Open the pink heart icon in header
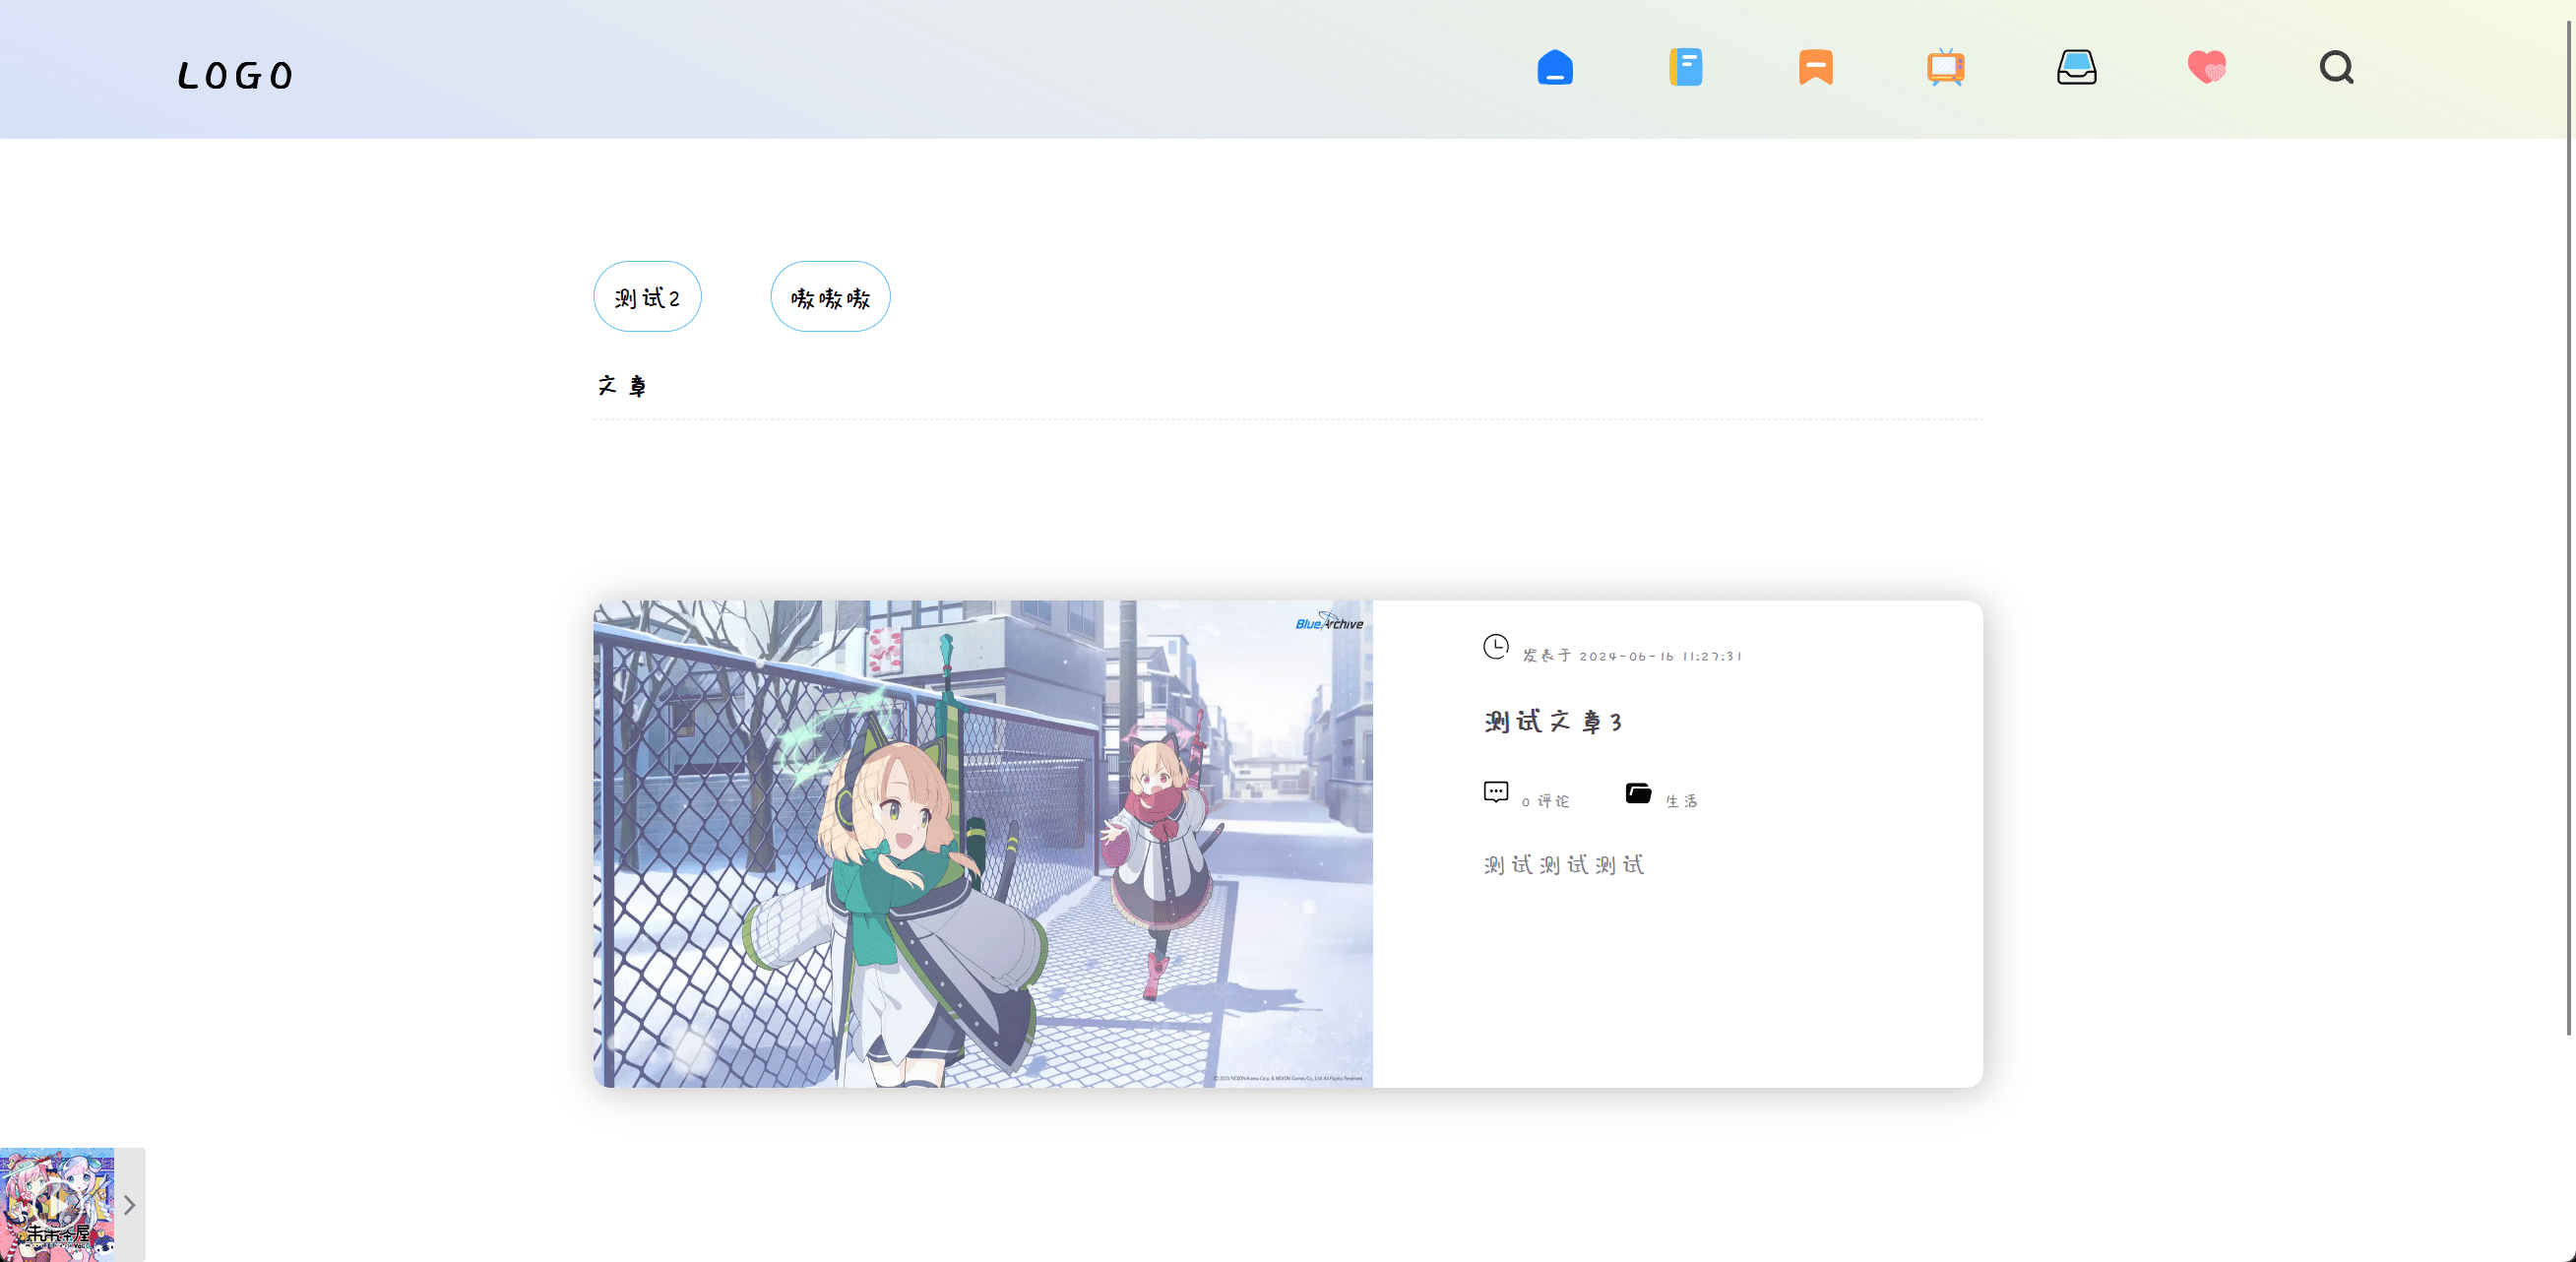This screenshot has width=2576, height=1262. click(2206, 67)
